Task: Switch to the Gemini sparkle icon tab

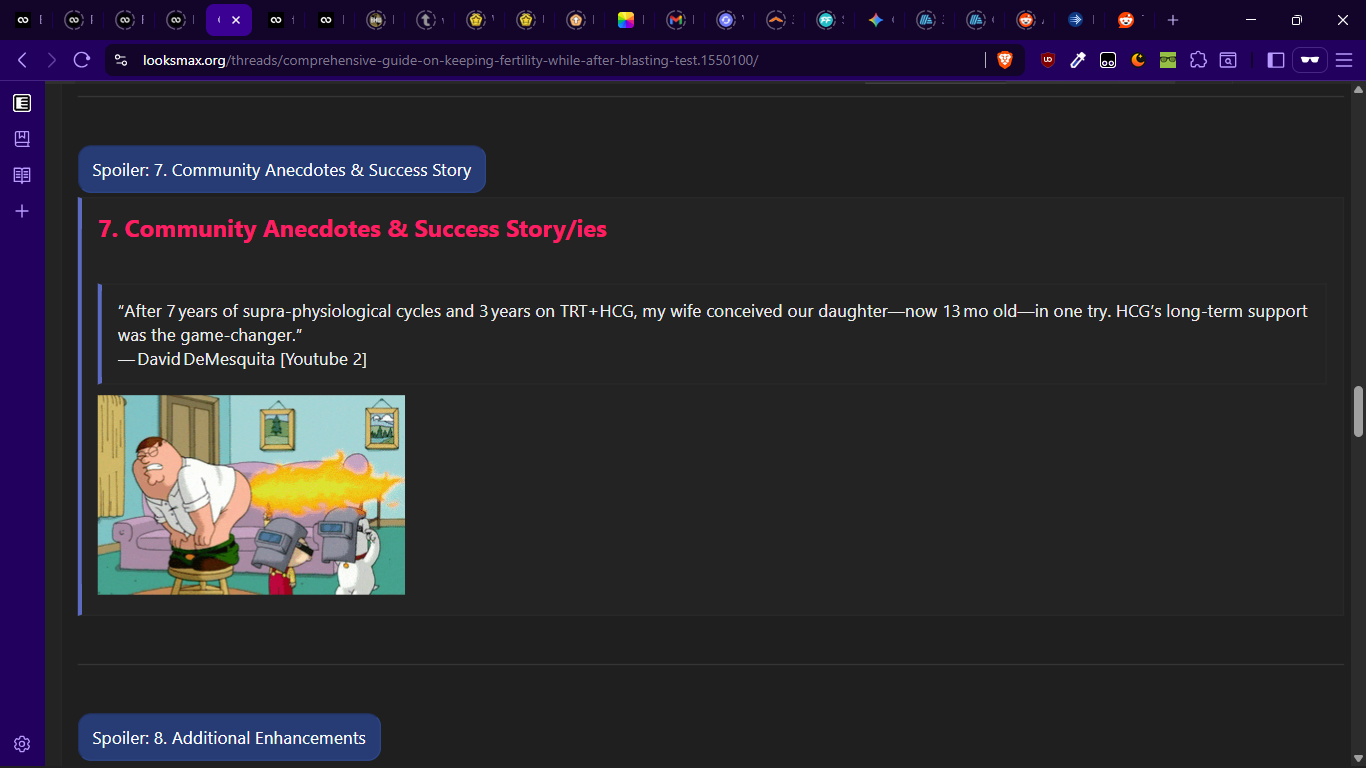Action: pos(876,20)
